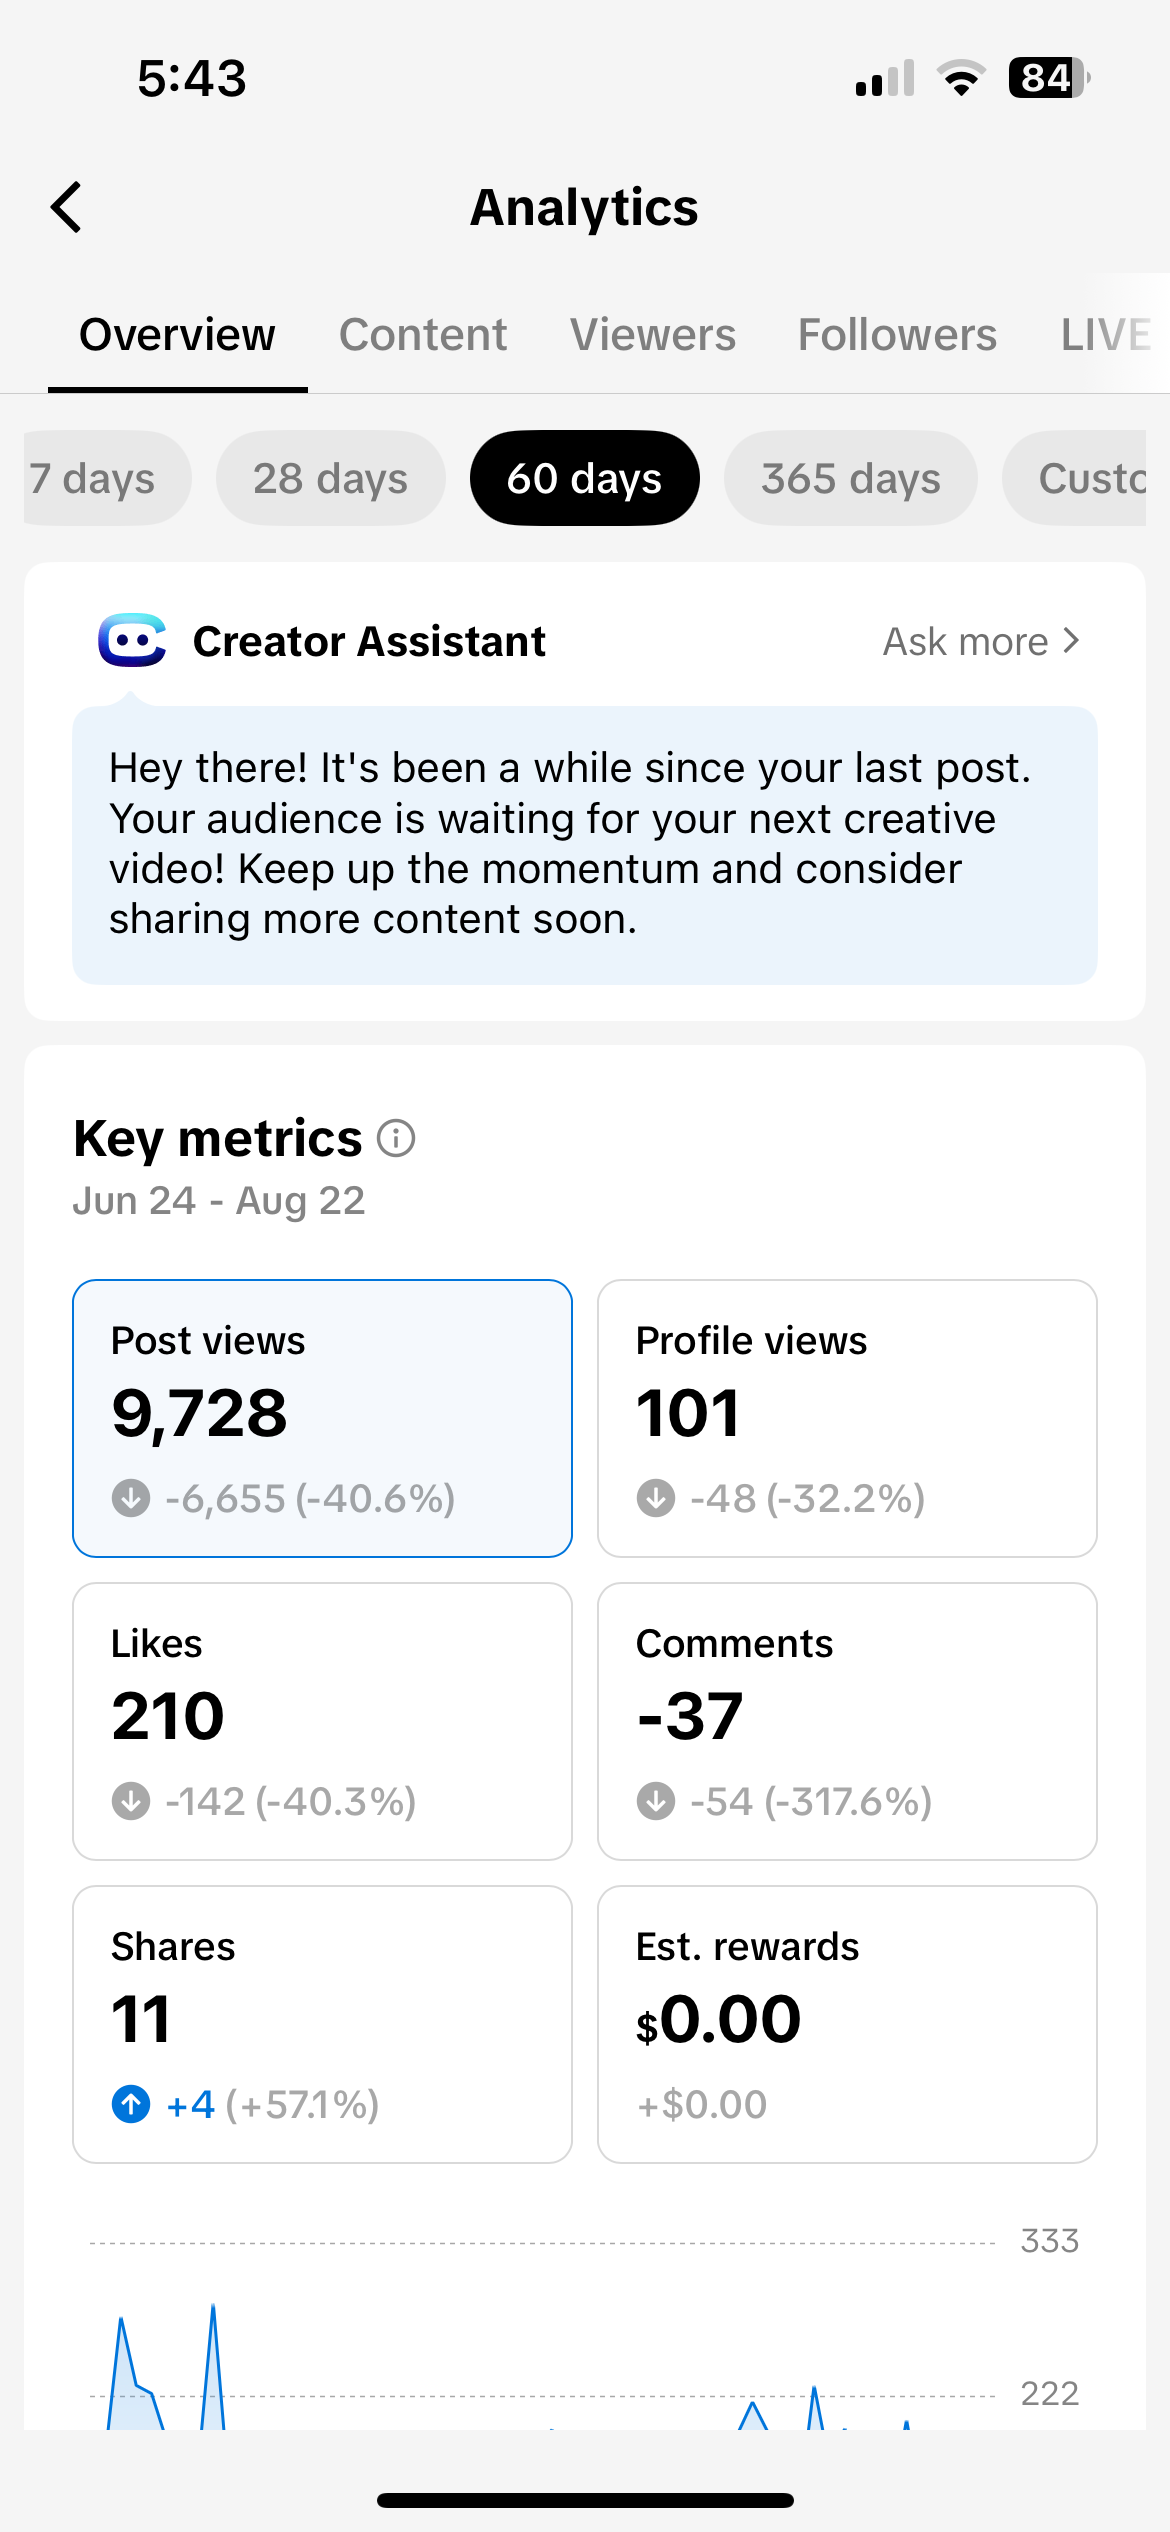Screen dimensions: 1170x2532
Task: Select the 365 days range
Action: coord(850,478)
